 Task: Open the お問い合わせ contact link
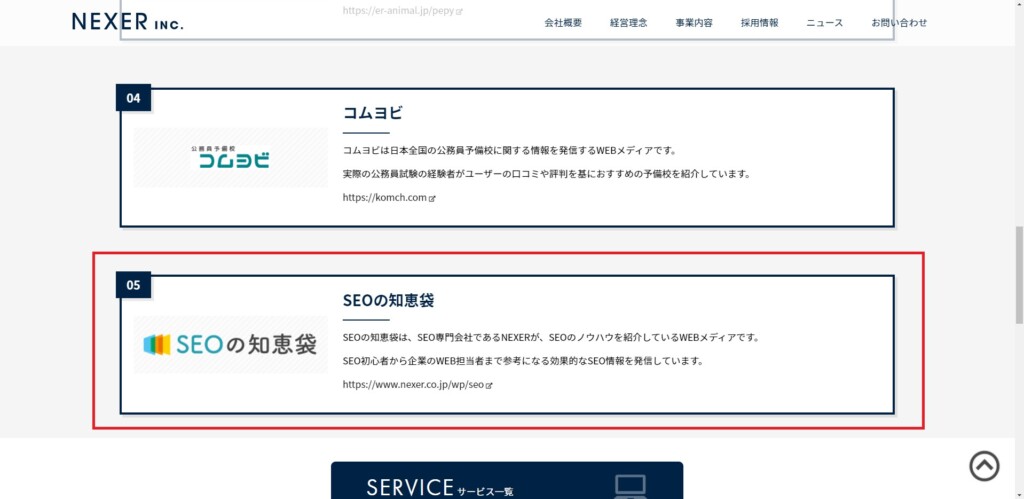point(899,23)
